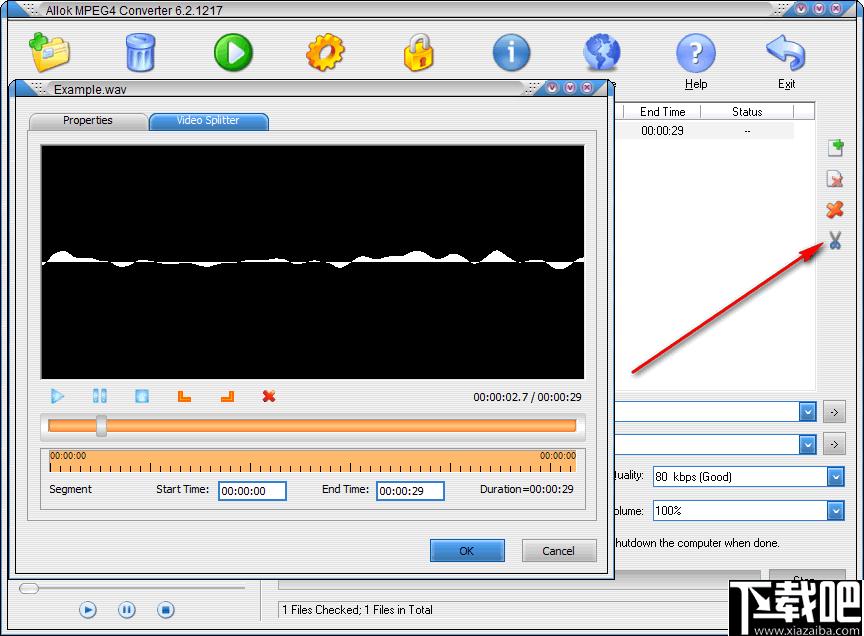
Task: Stop preview in the Video Splitter
Action: click(x=142, y=396)
